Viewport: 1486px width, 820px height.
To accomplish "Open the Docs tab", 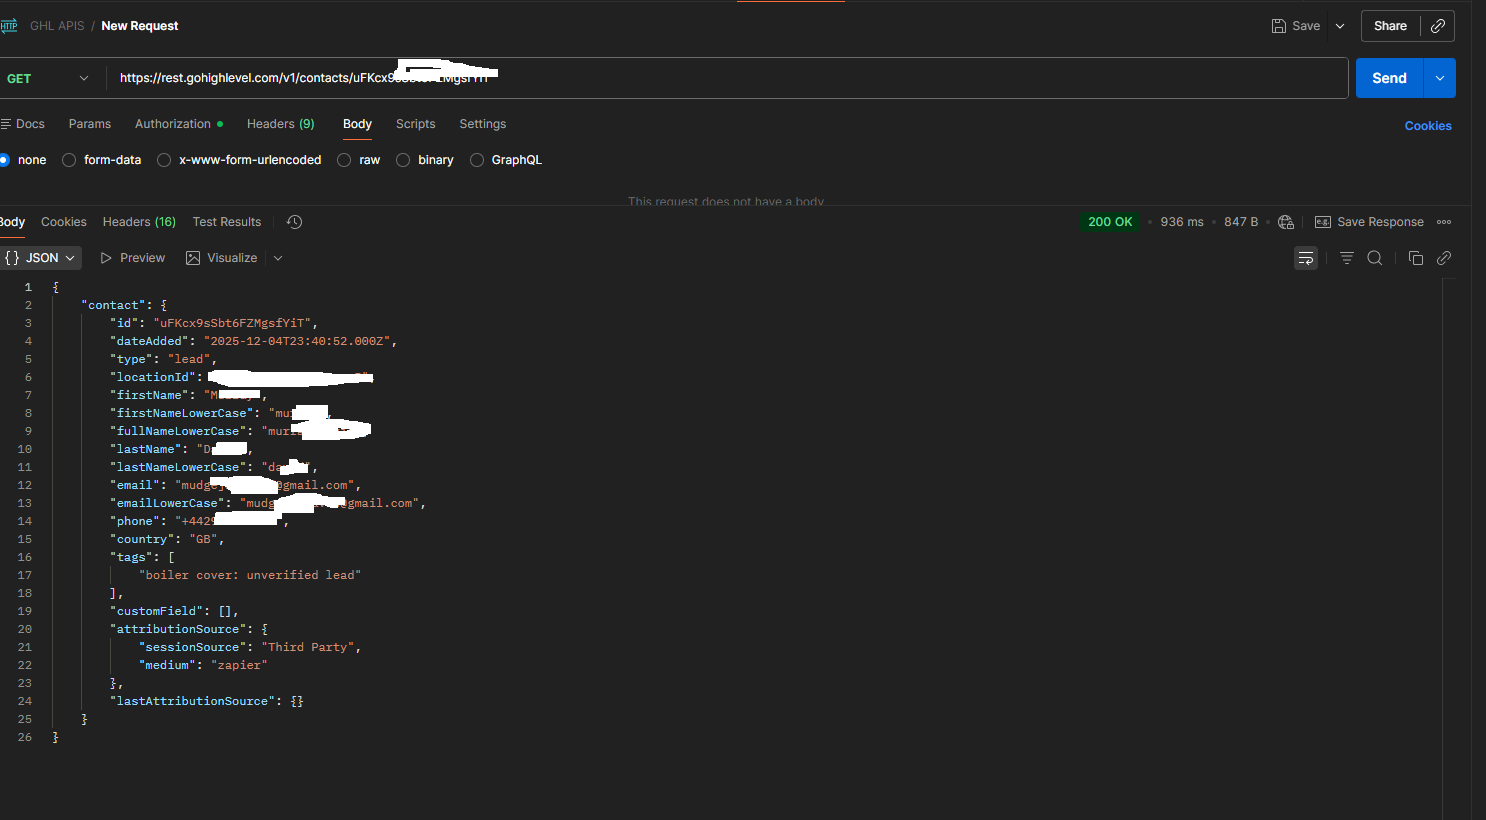I will coord(23,124).
